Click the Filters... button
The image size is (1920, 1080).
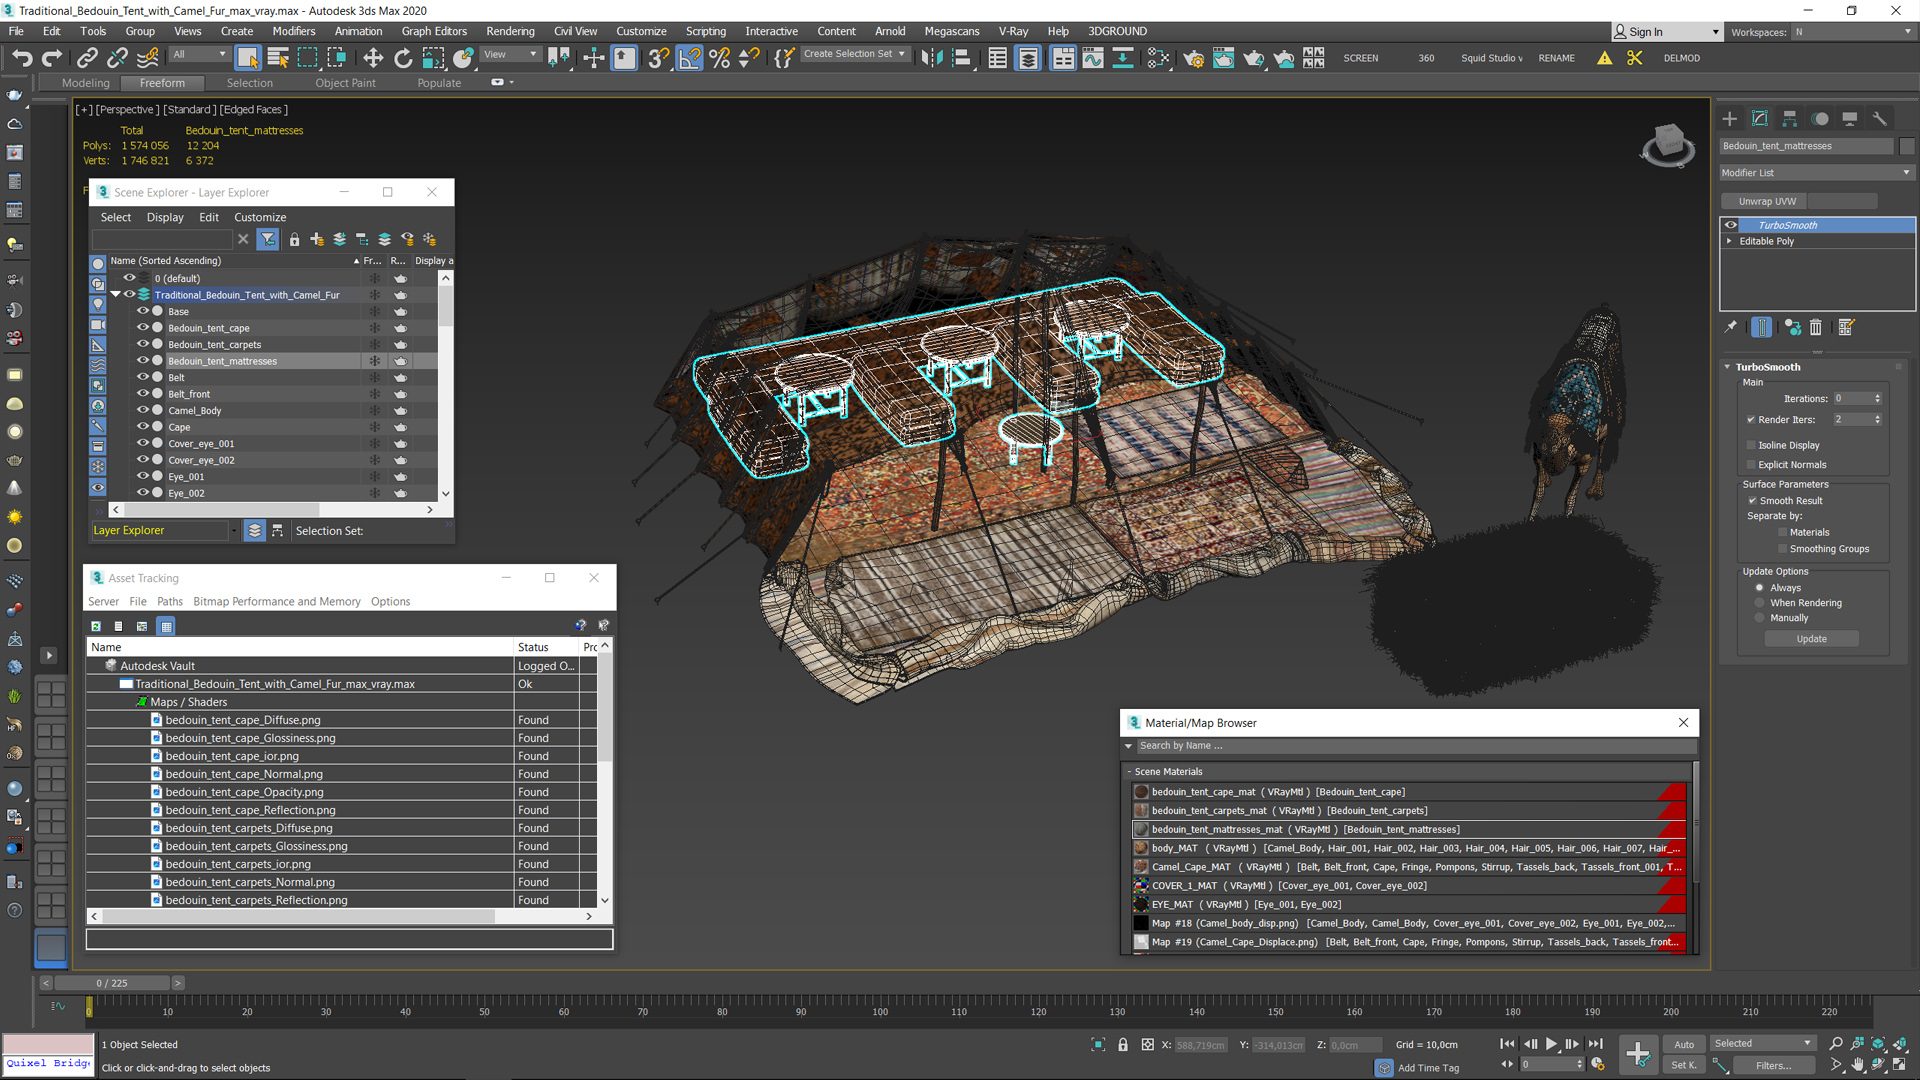point(1773,1065)
